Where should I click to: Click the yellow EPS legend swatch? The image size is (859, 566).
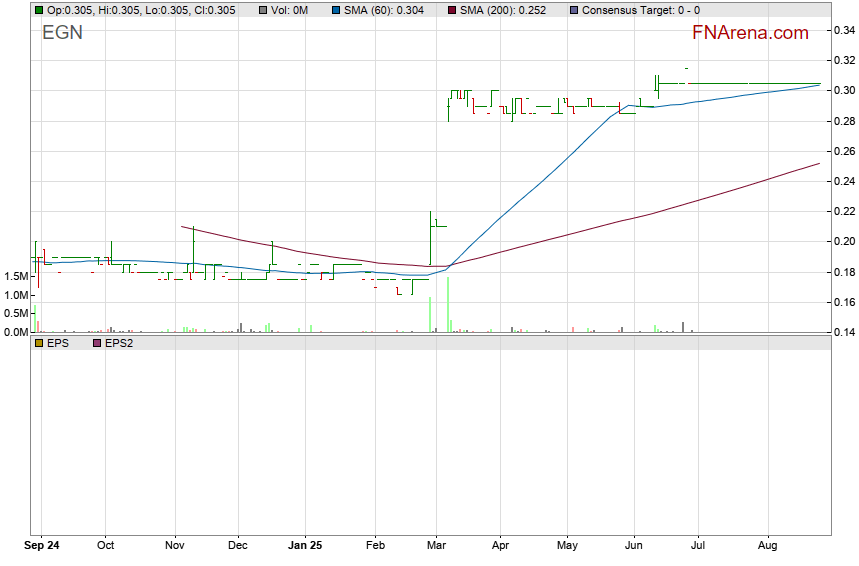click(39, 343)
